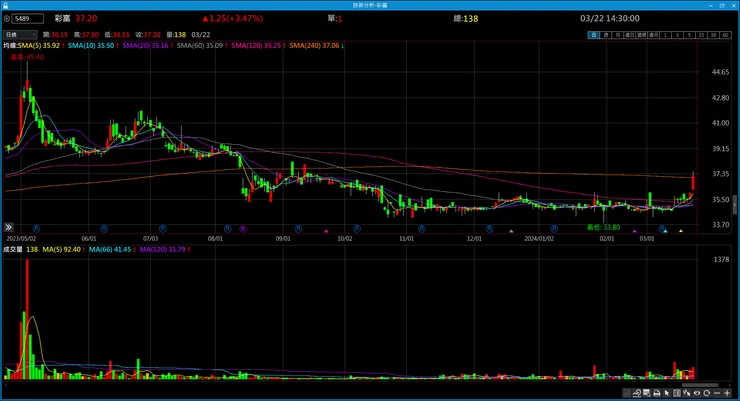Image resolution: width=740 pixels, height=401 pixels.
Task: Select the 1-minute interval button
Action: point(665,35)
